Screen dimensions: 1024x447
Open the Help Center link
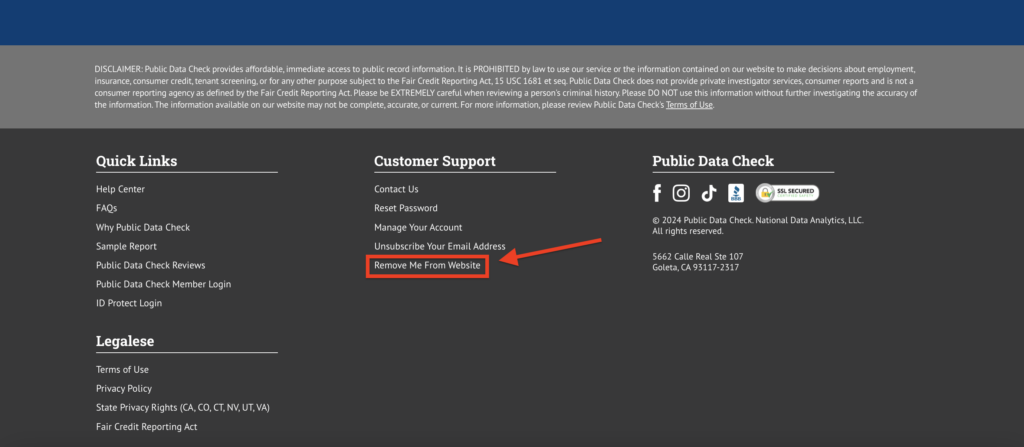(x=120, y=189)
